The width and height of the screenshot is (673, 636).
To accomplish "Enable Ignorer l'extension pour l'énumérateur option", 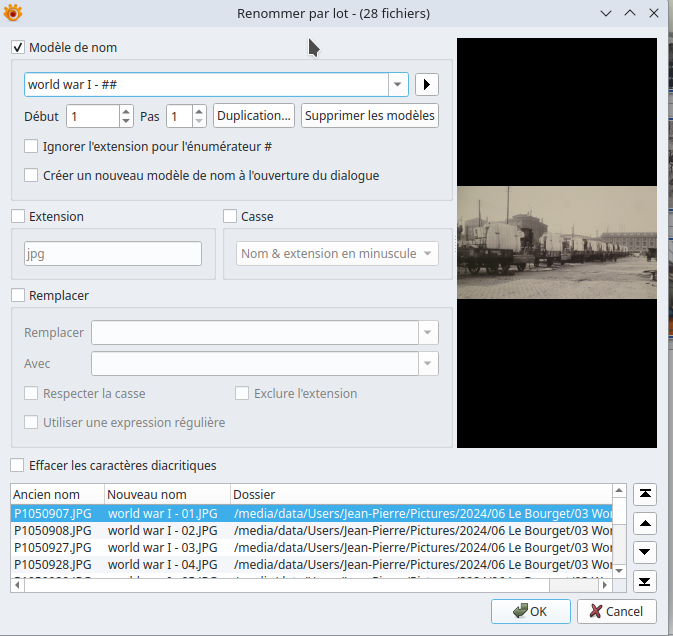I will click(x=32, y=146).
